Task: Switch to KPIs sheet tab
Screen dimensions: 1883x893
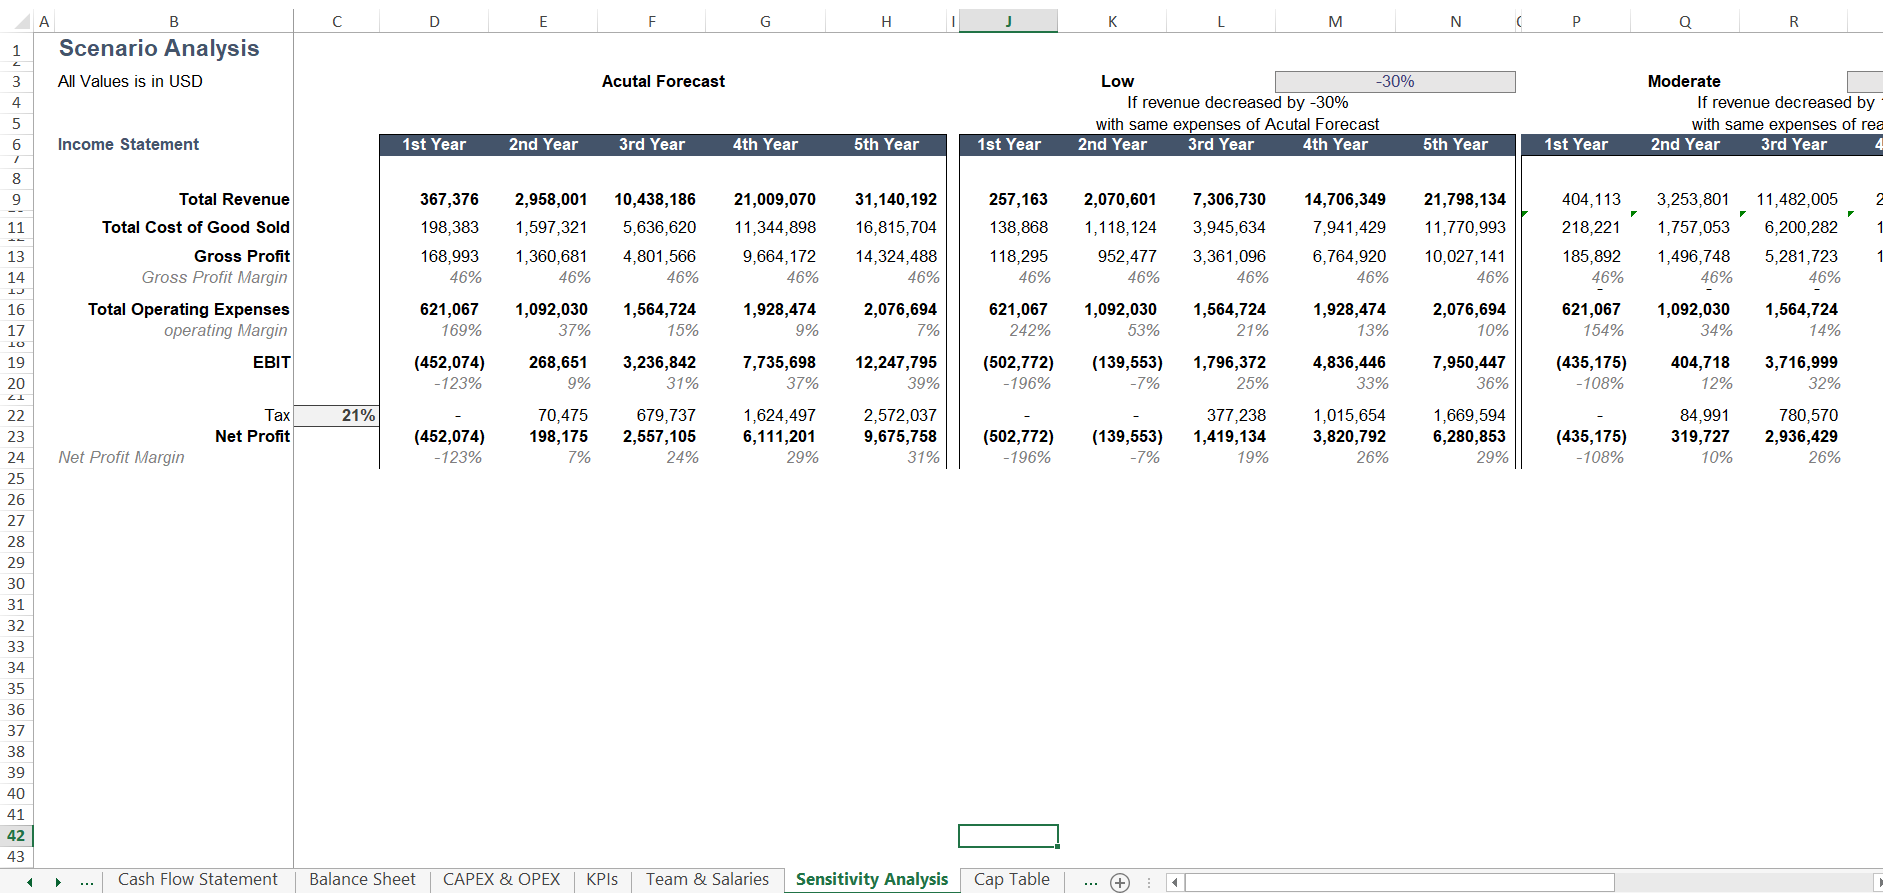Action: (602, 879)
